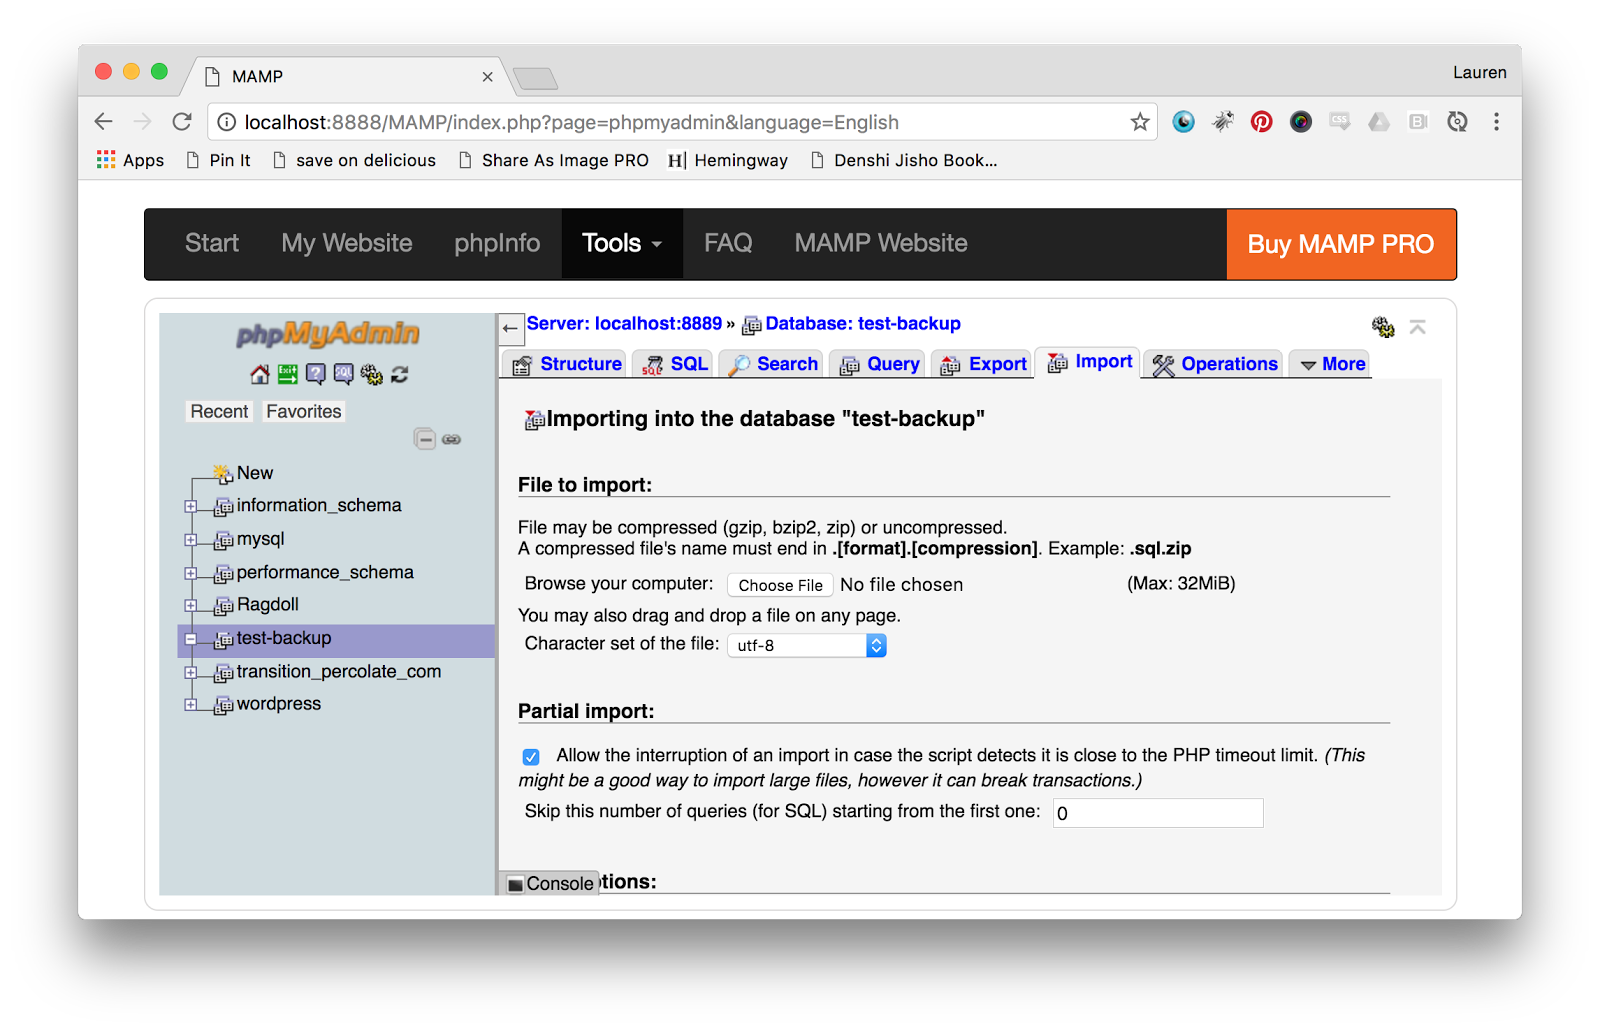Click the skip queries number field
1600x1031 pixels.
(x=1158, y=813)
